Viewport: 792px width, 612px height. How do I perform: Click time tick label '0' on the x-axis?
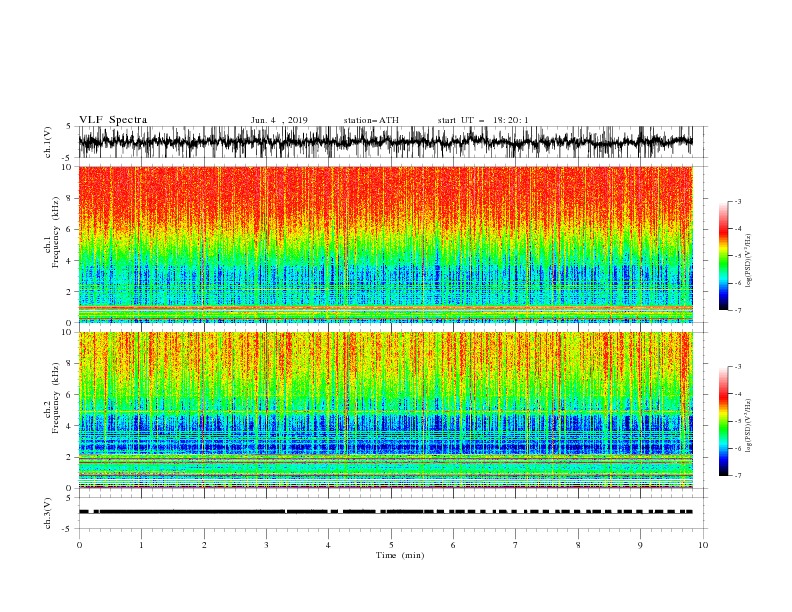(79, 545)
